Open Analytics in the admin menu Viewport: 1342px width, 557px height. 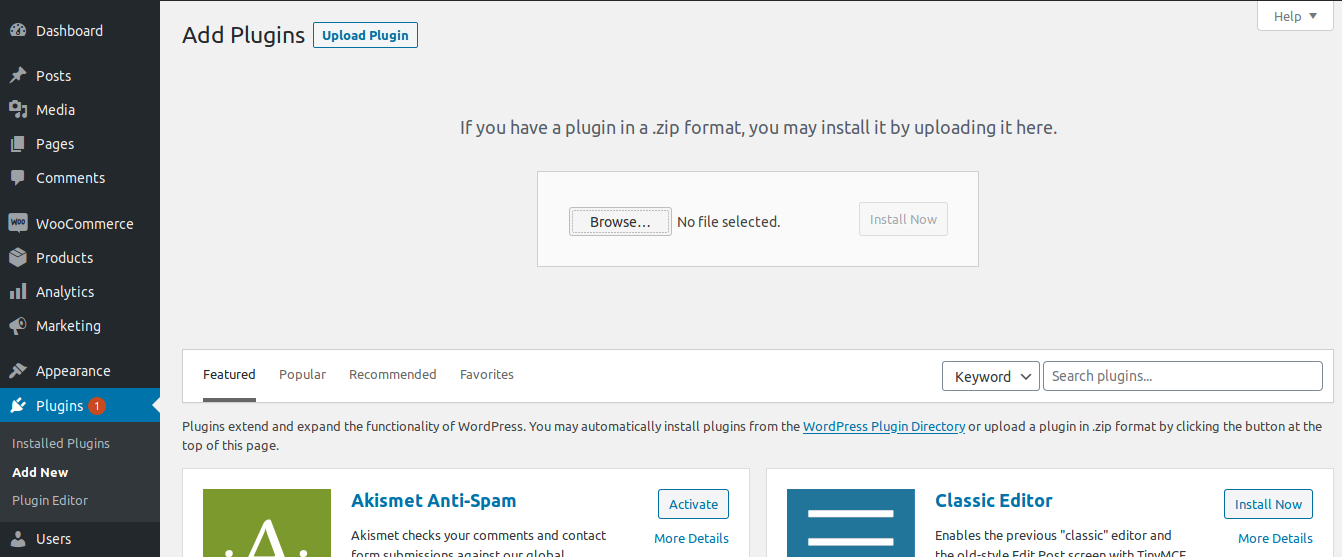(80, 292)
